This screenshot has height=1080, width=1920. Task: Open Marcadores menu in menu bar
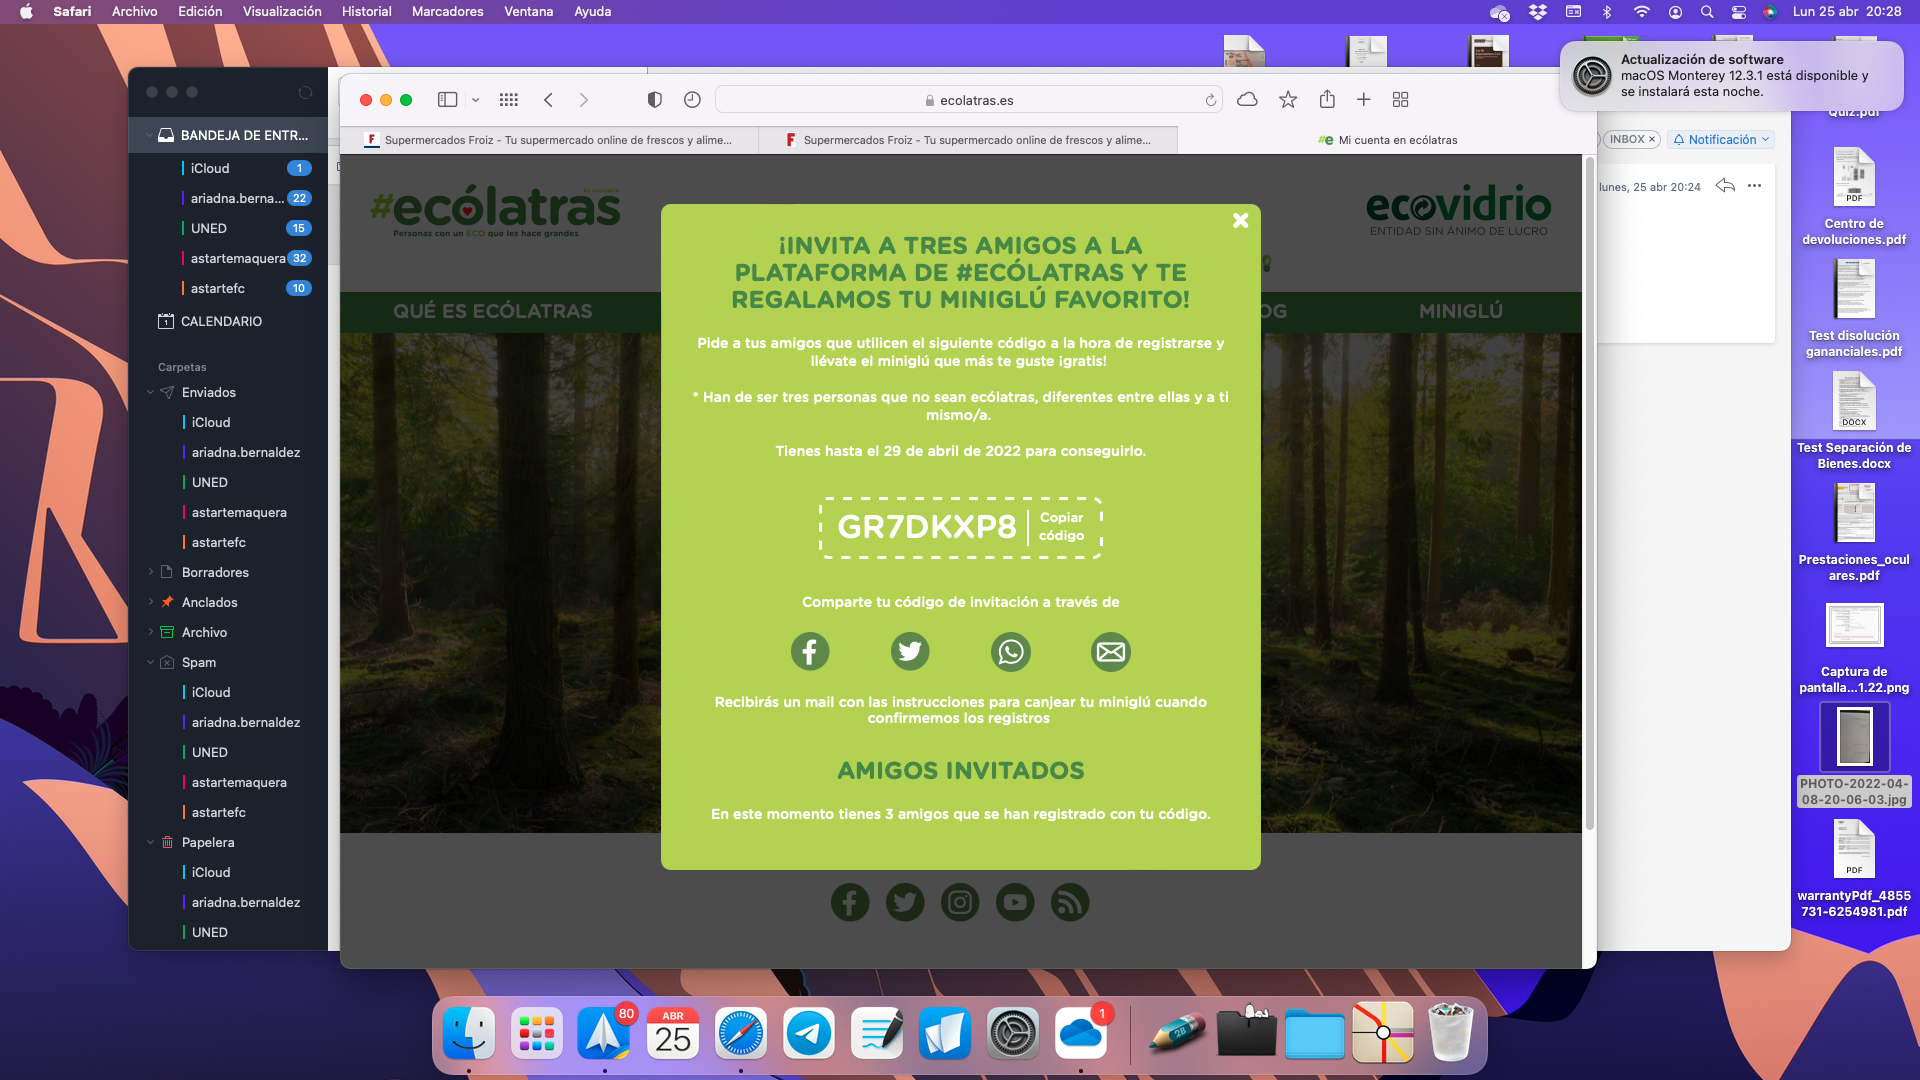pos(447,11)
